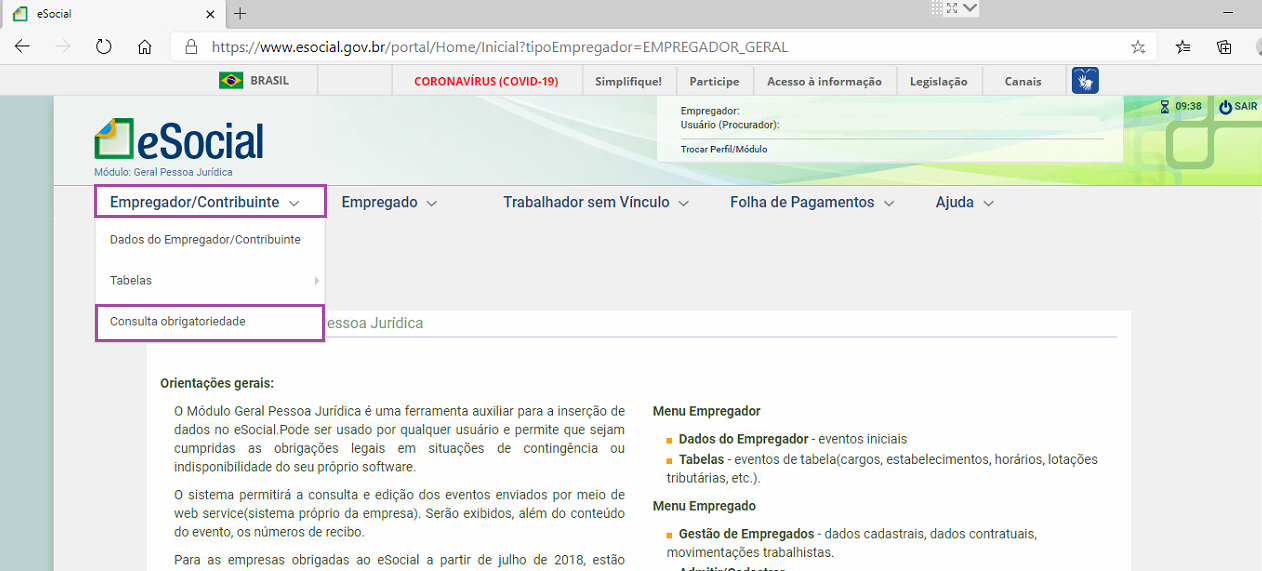1262x571 pixels.
Task: Click the Menu Empregado heading
Action: (704, 506)
